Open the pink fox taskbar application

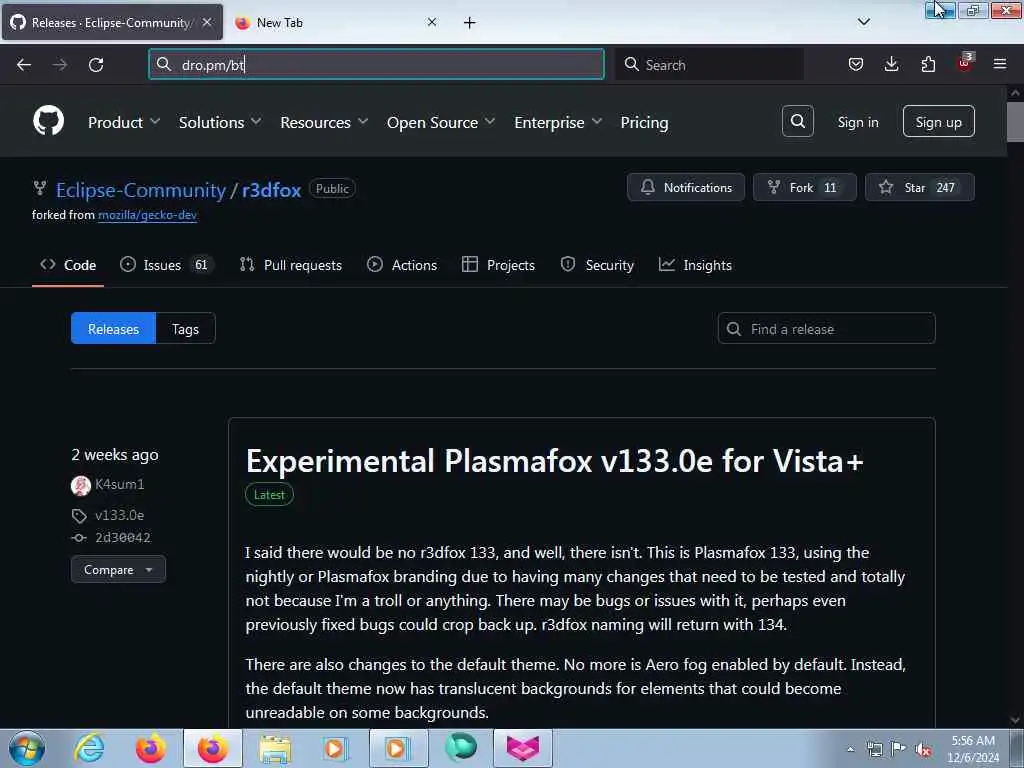click(523, 748)
